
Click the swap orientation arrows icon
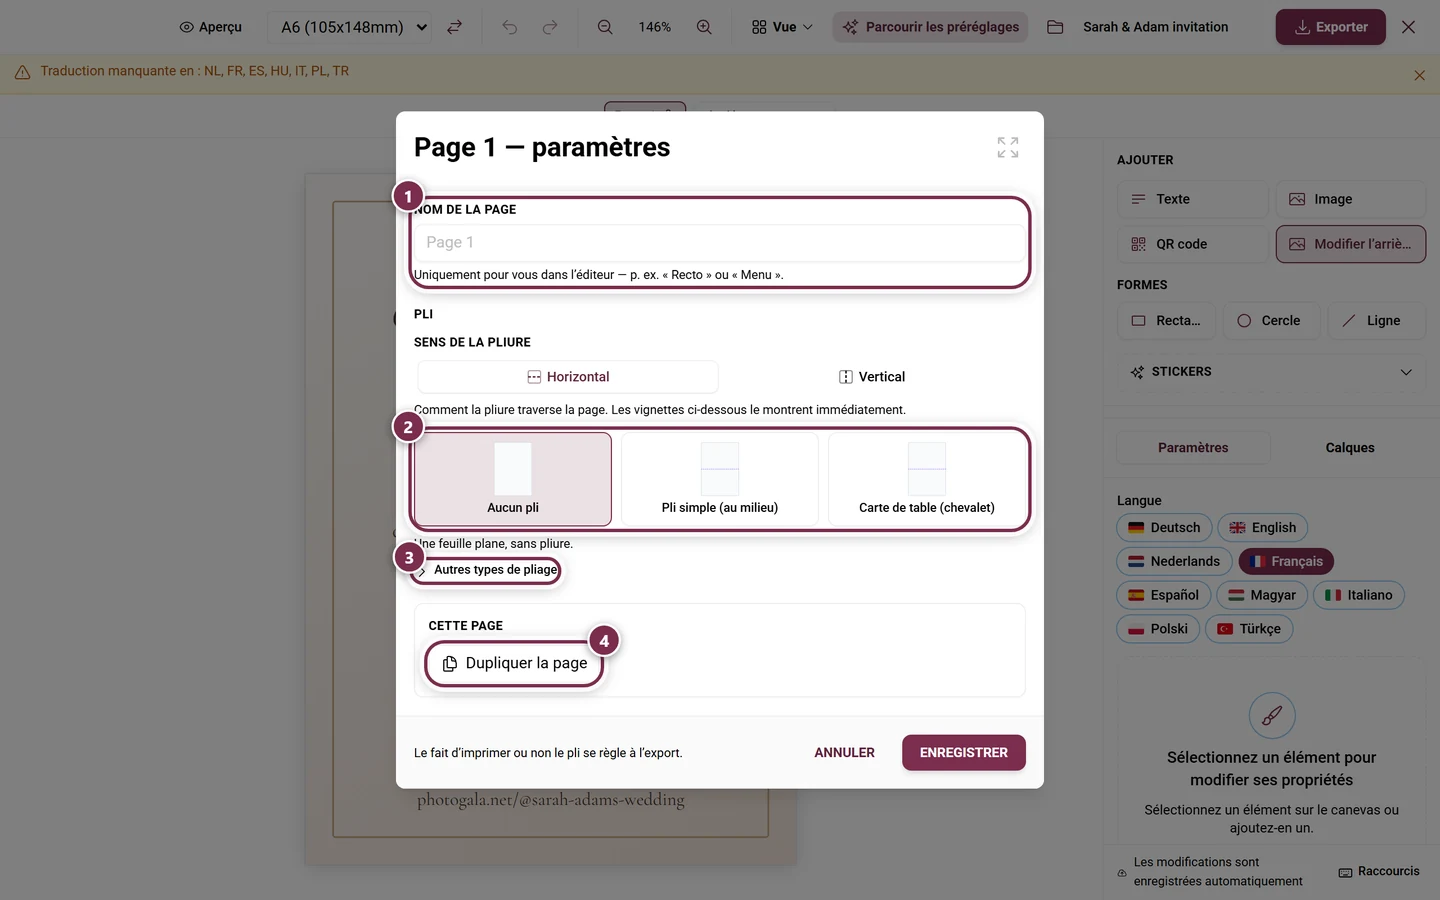coord(454,27)
